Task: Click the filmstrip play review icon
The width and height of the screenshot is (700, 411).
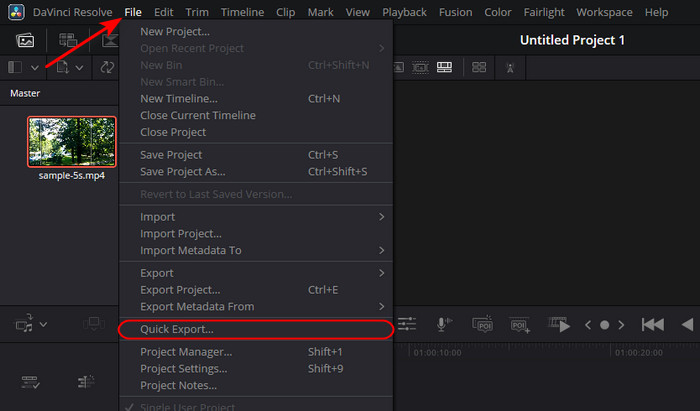Action: [559, 324]
